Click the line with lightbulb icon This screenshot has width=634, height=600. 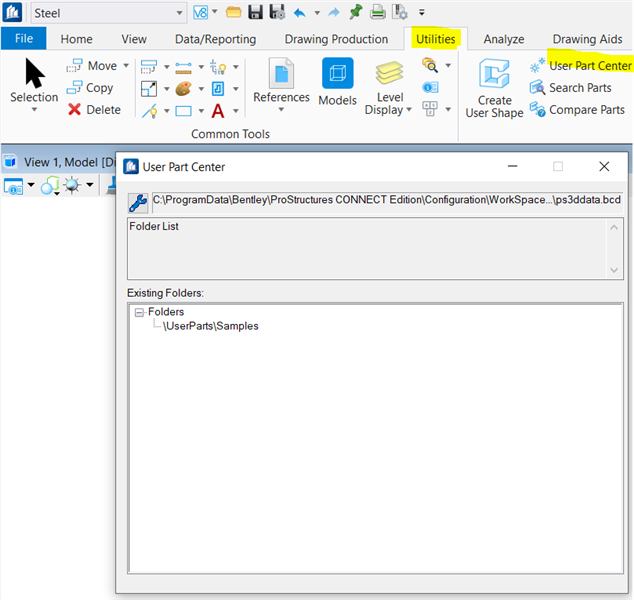click(150, 111)
